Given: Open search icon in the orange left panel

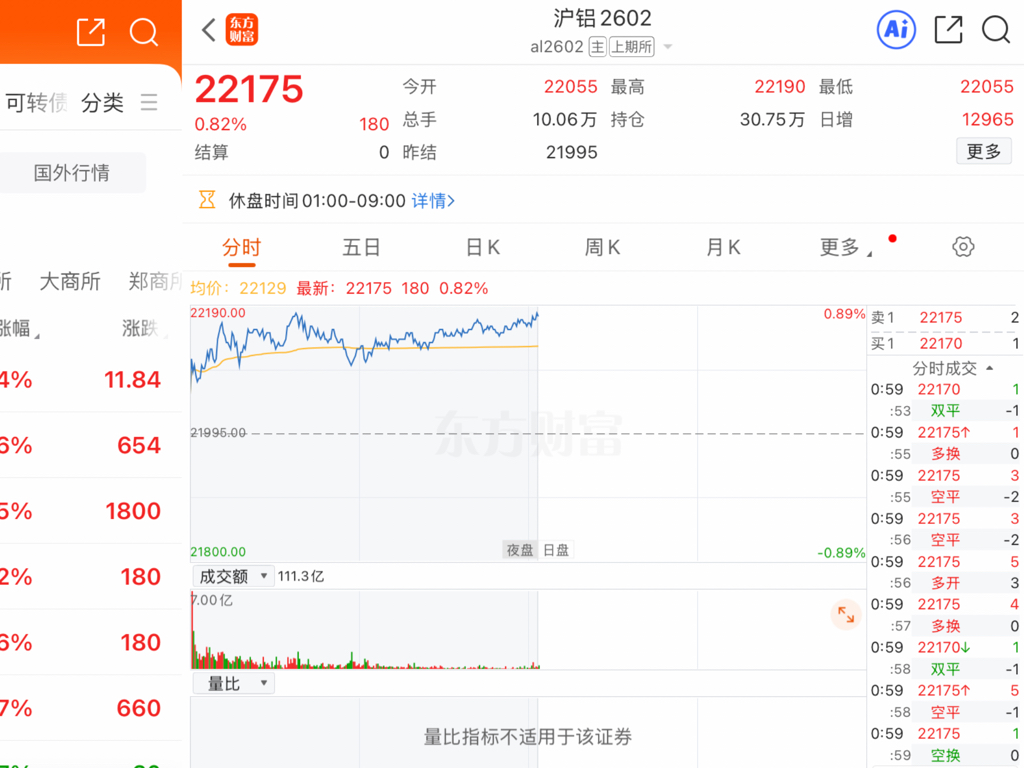Looking at the screenshot, I should tap(143, 32).
